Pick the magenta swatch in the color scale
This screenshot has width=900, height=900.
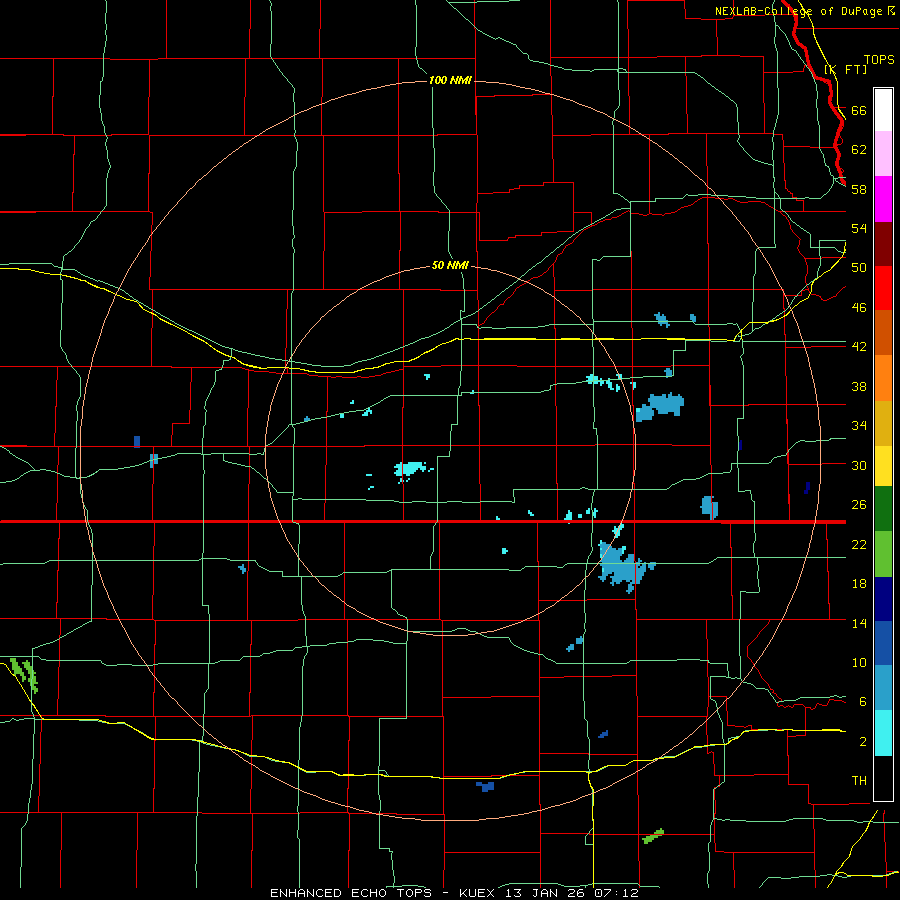(x=883, y=199)
